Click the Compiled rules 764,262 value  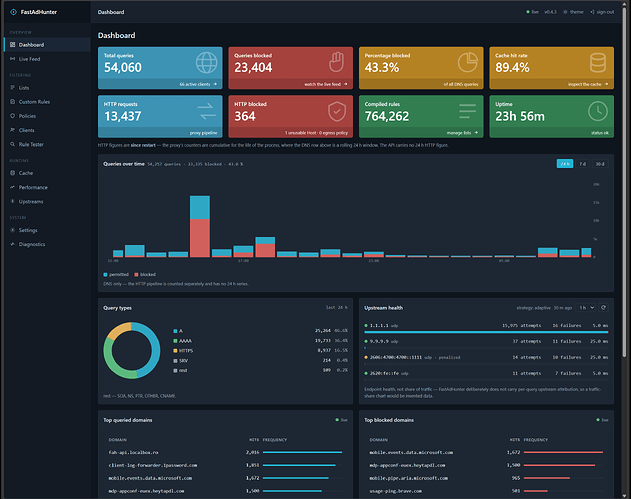(x=387, y=116)
